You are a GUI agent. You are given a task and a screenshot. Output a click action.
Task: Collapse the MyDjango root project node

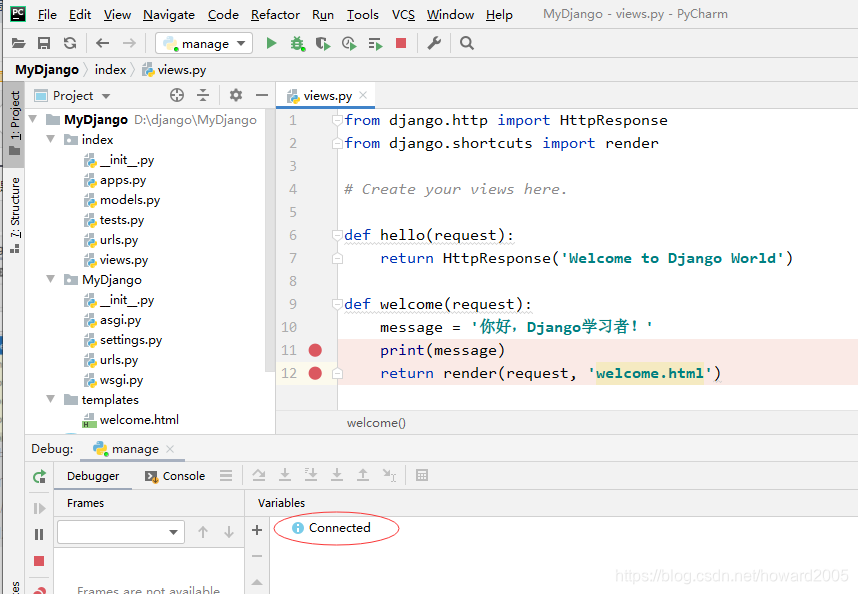pos(33,119)
